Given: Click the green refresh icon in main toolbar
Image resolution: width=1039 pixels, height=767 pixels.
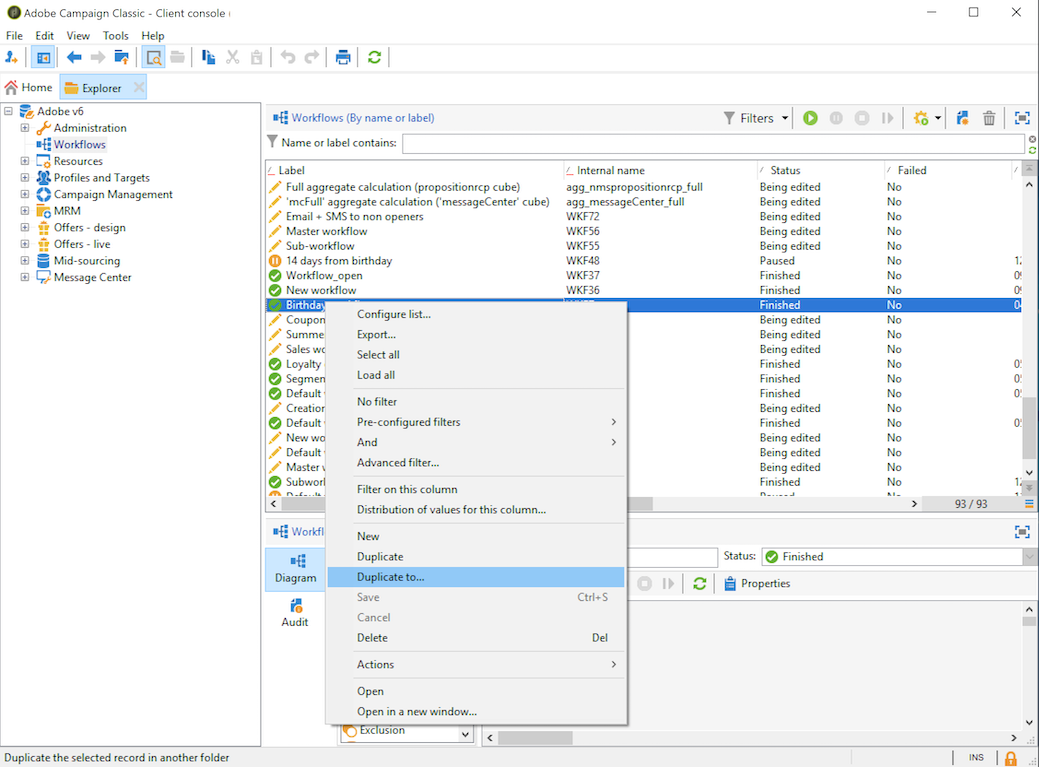Looking at the screenshot, I should (x=374, y=57).
